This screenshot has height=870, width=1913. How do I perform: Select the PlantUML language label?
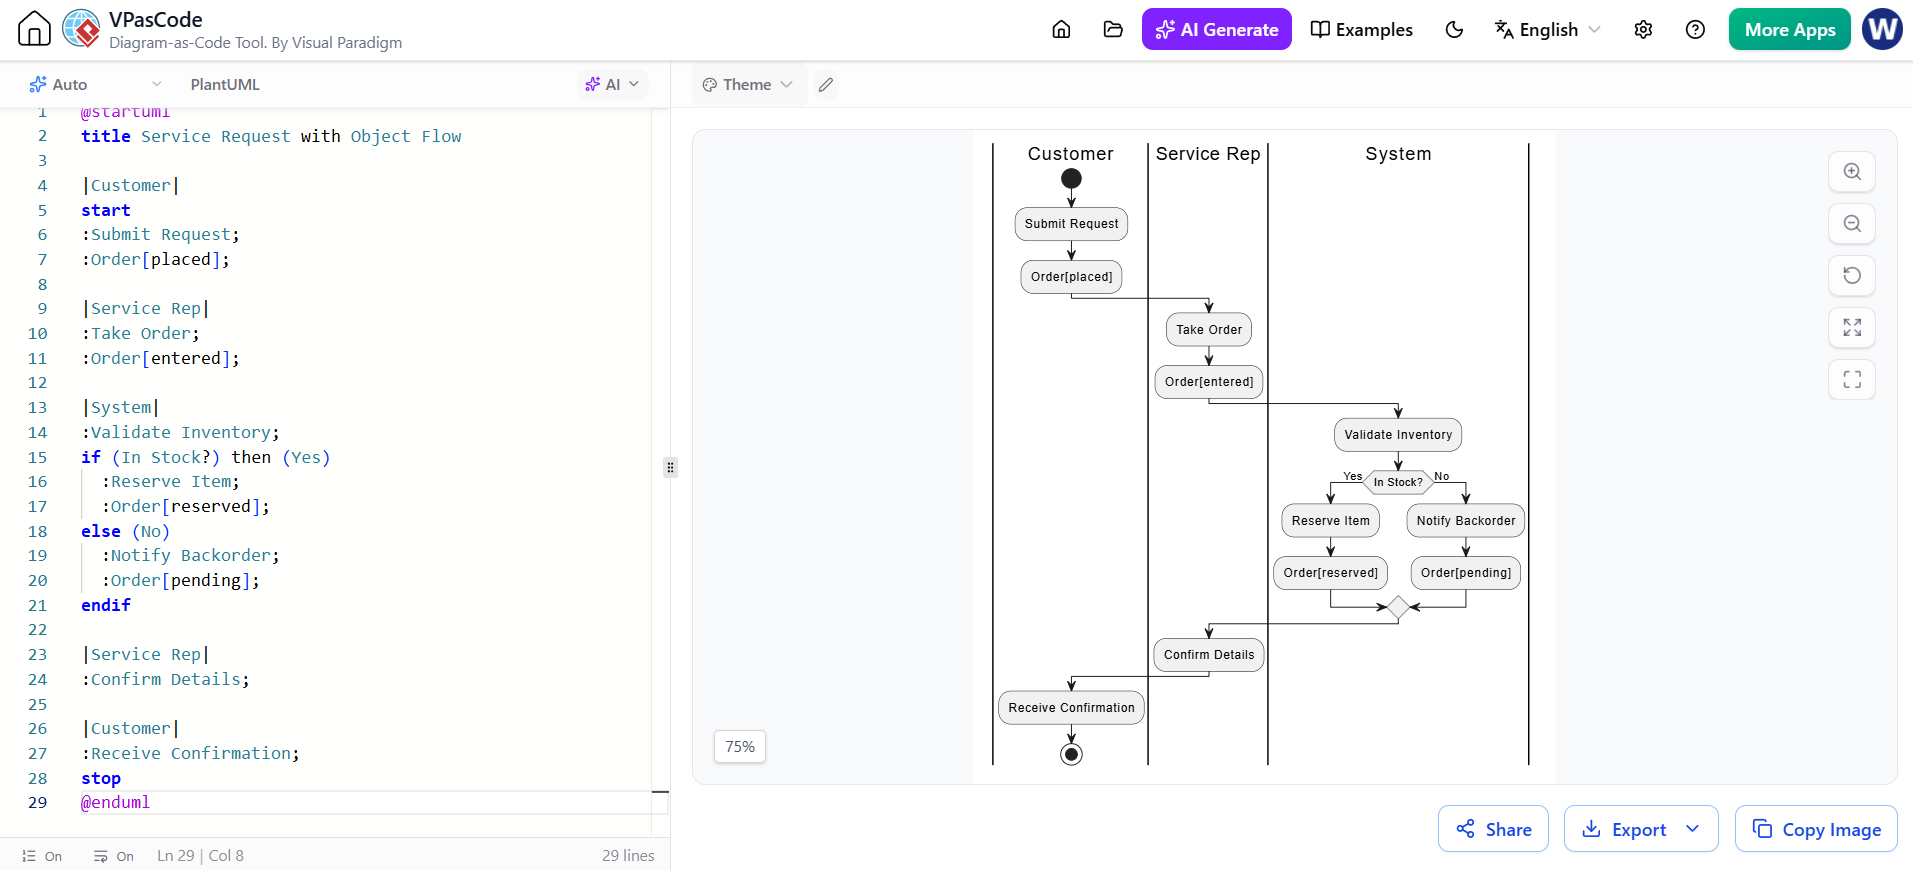click(225, 84)
